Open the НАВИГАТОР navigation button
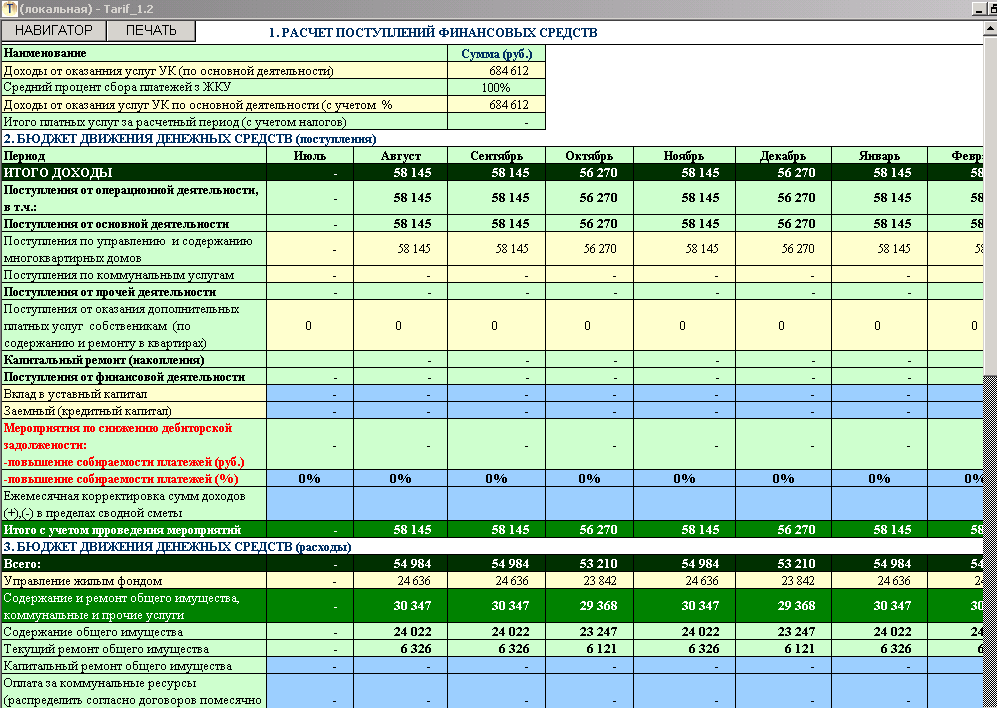The image size is (997, 708). pos(54,31)
